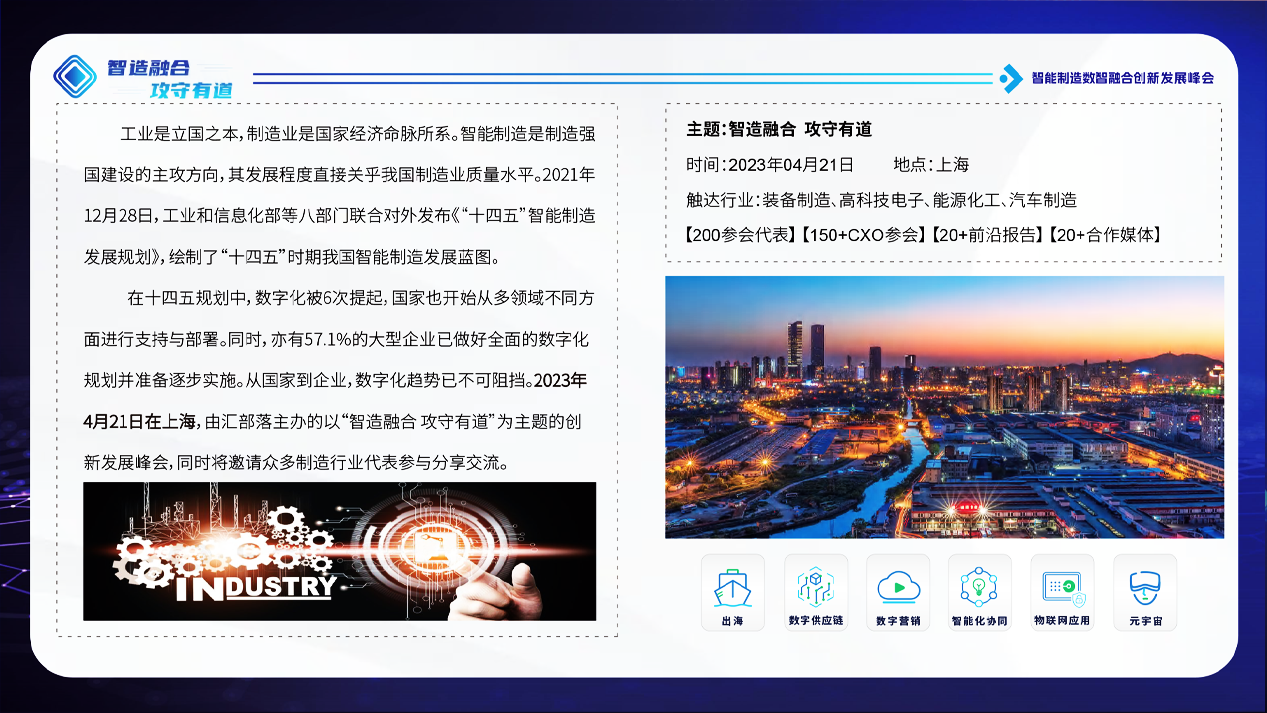
Task: Click the 物联网应用 icon tile
Action: pos(1063,592)
